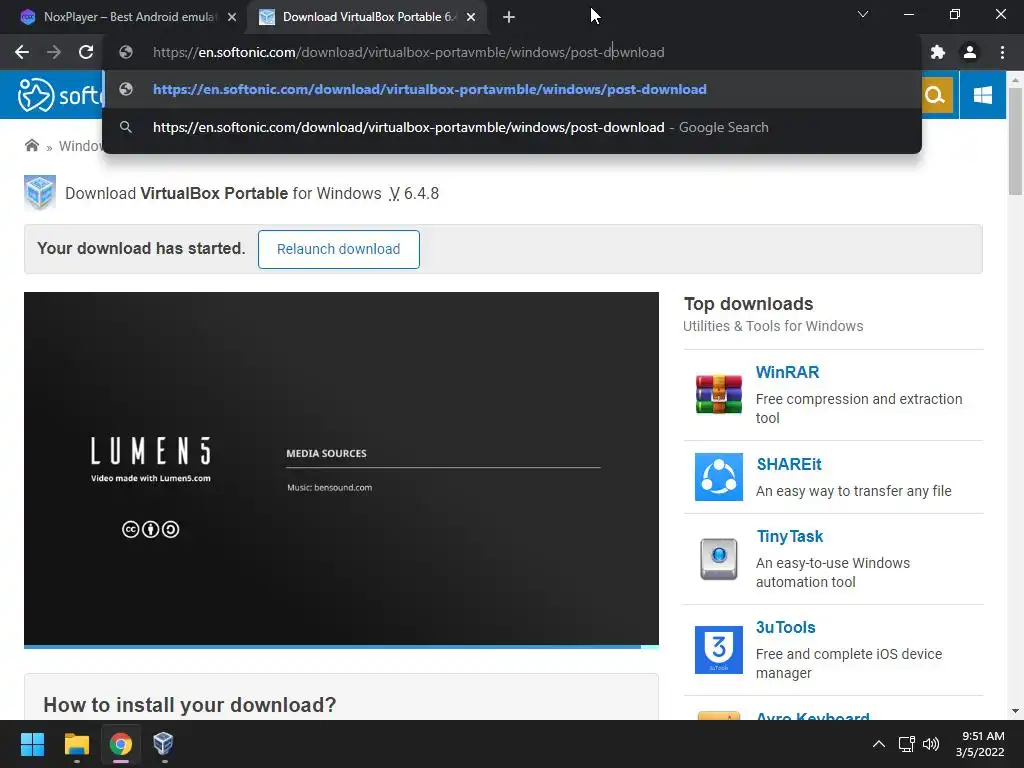Screen dimensions: 1024x768
Task: Open the Windows Start menu
Action: 32,744
